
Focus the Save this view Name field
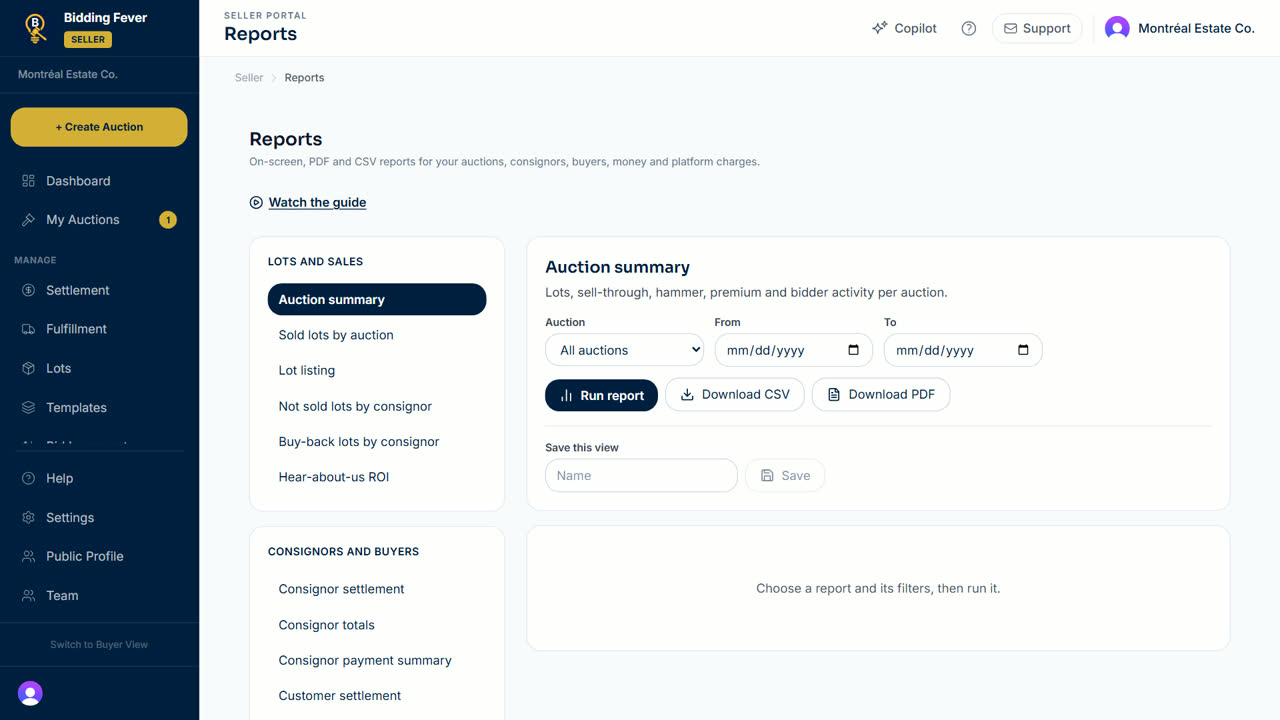click(641, 476)
